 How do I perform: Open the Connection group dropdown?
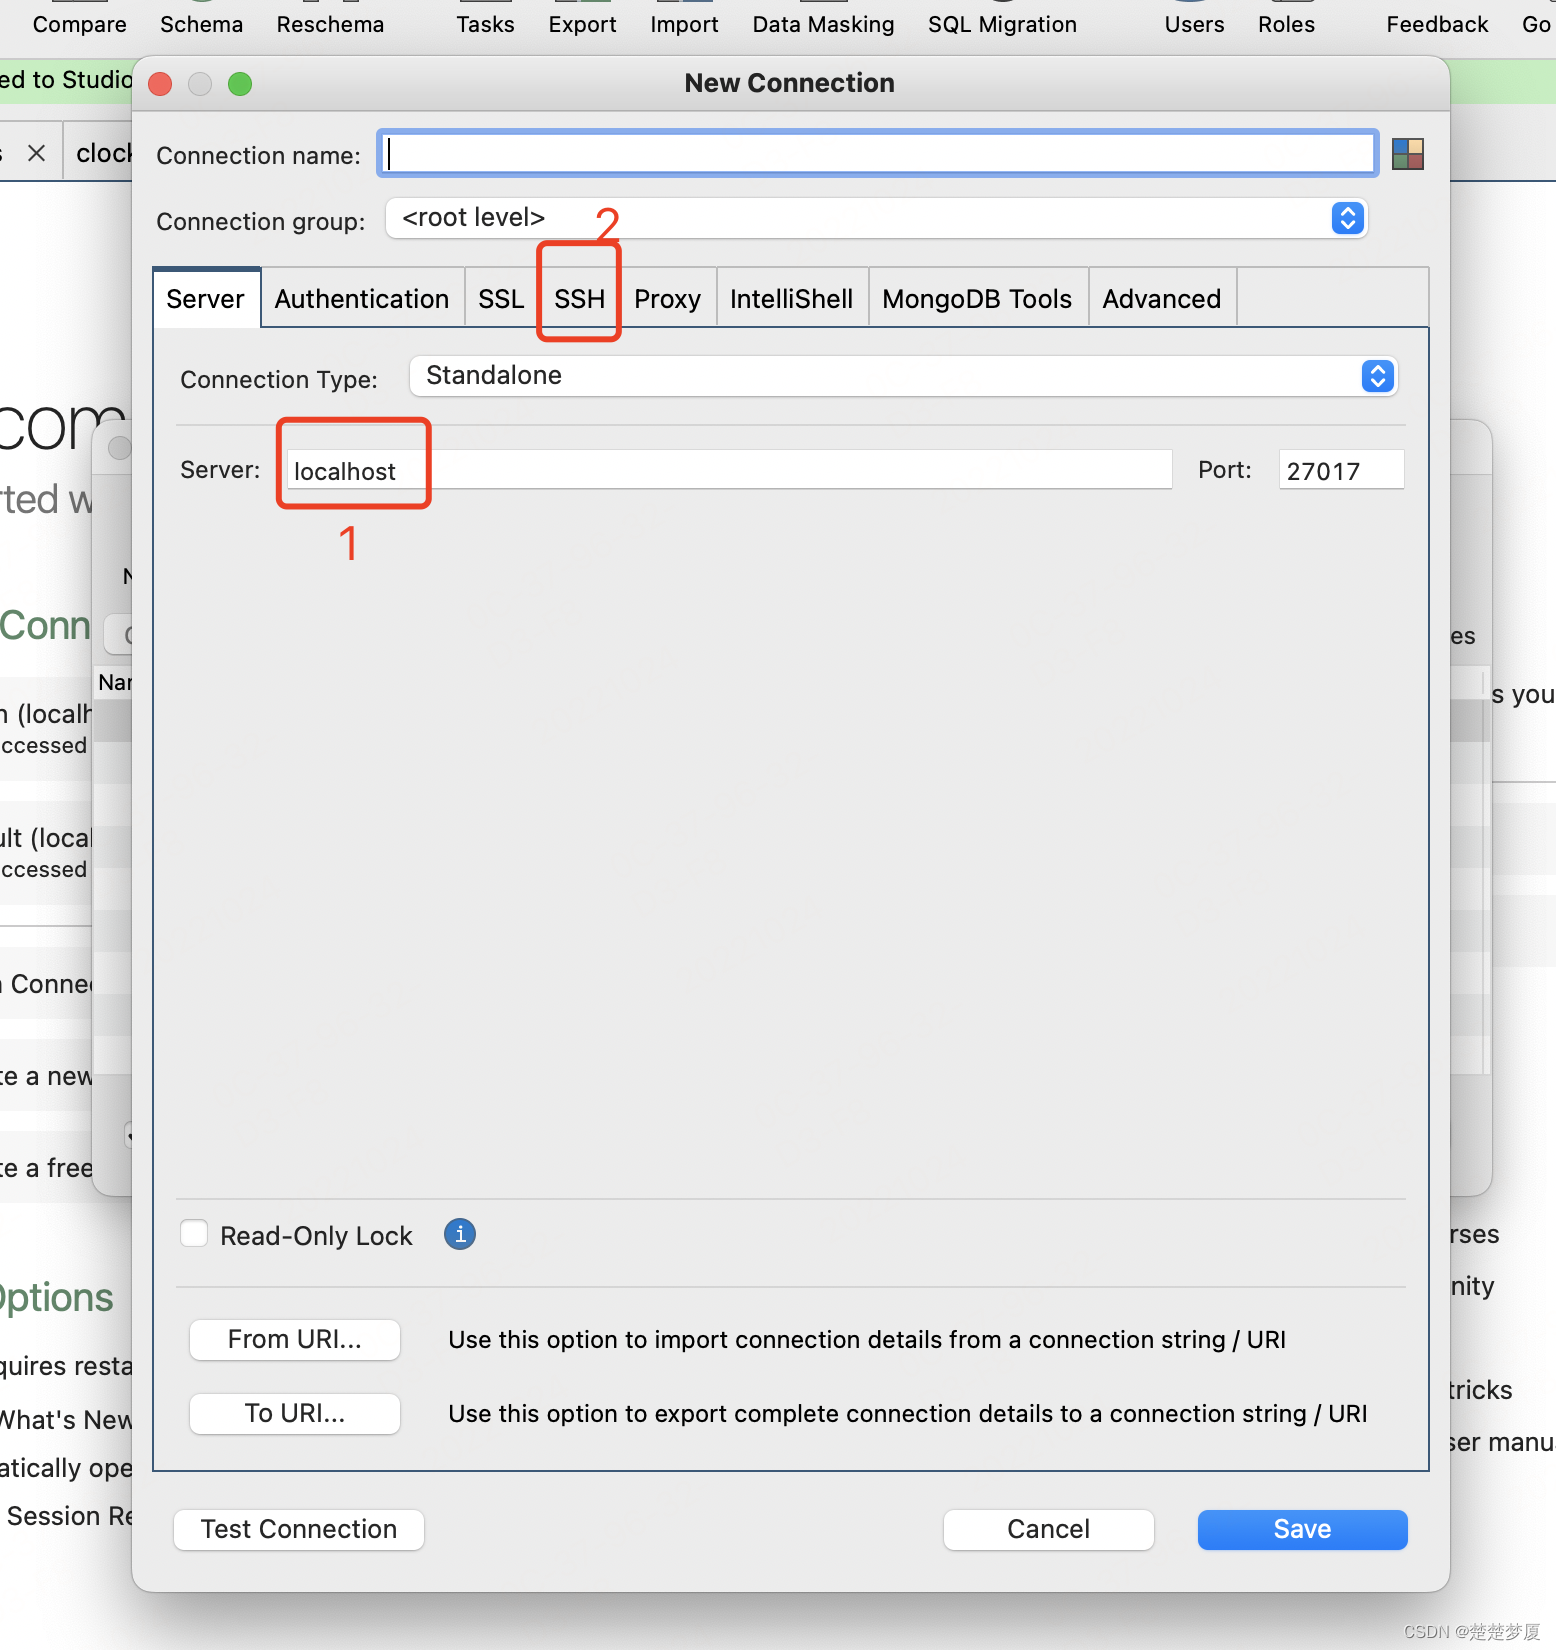pyautogui.click(x=876, y=218)
